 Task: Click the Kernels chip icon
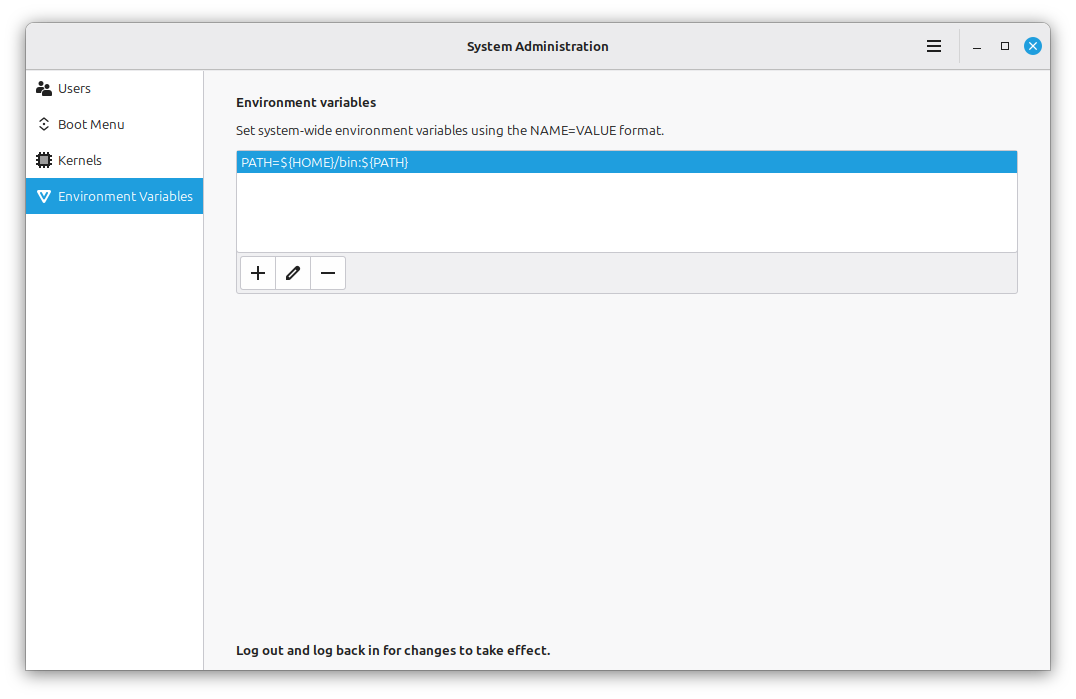click(x=44, y=161)
